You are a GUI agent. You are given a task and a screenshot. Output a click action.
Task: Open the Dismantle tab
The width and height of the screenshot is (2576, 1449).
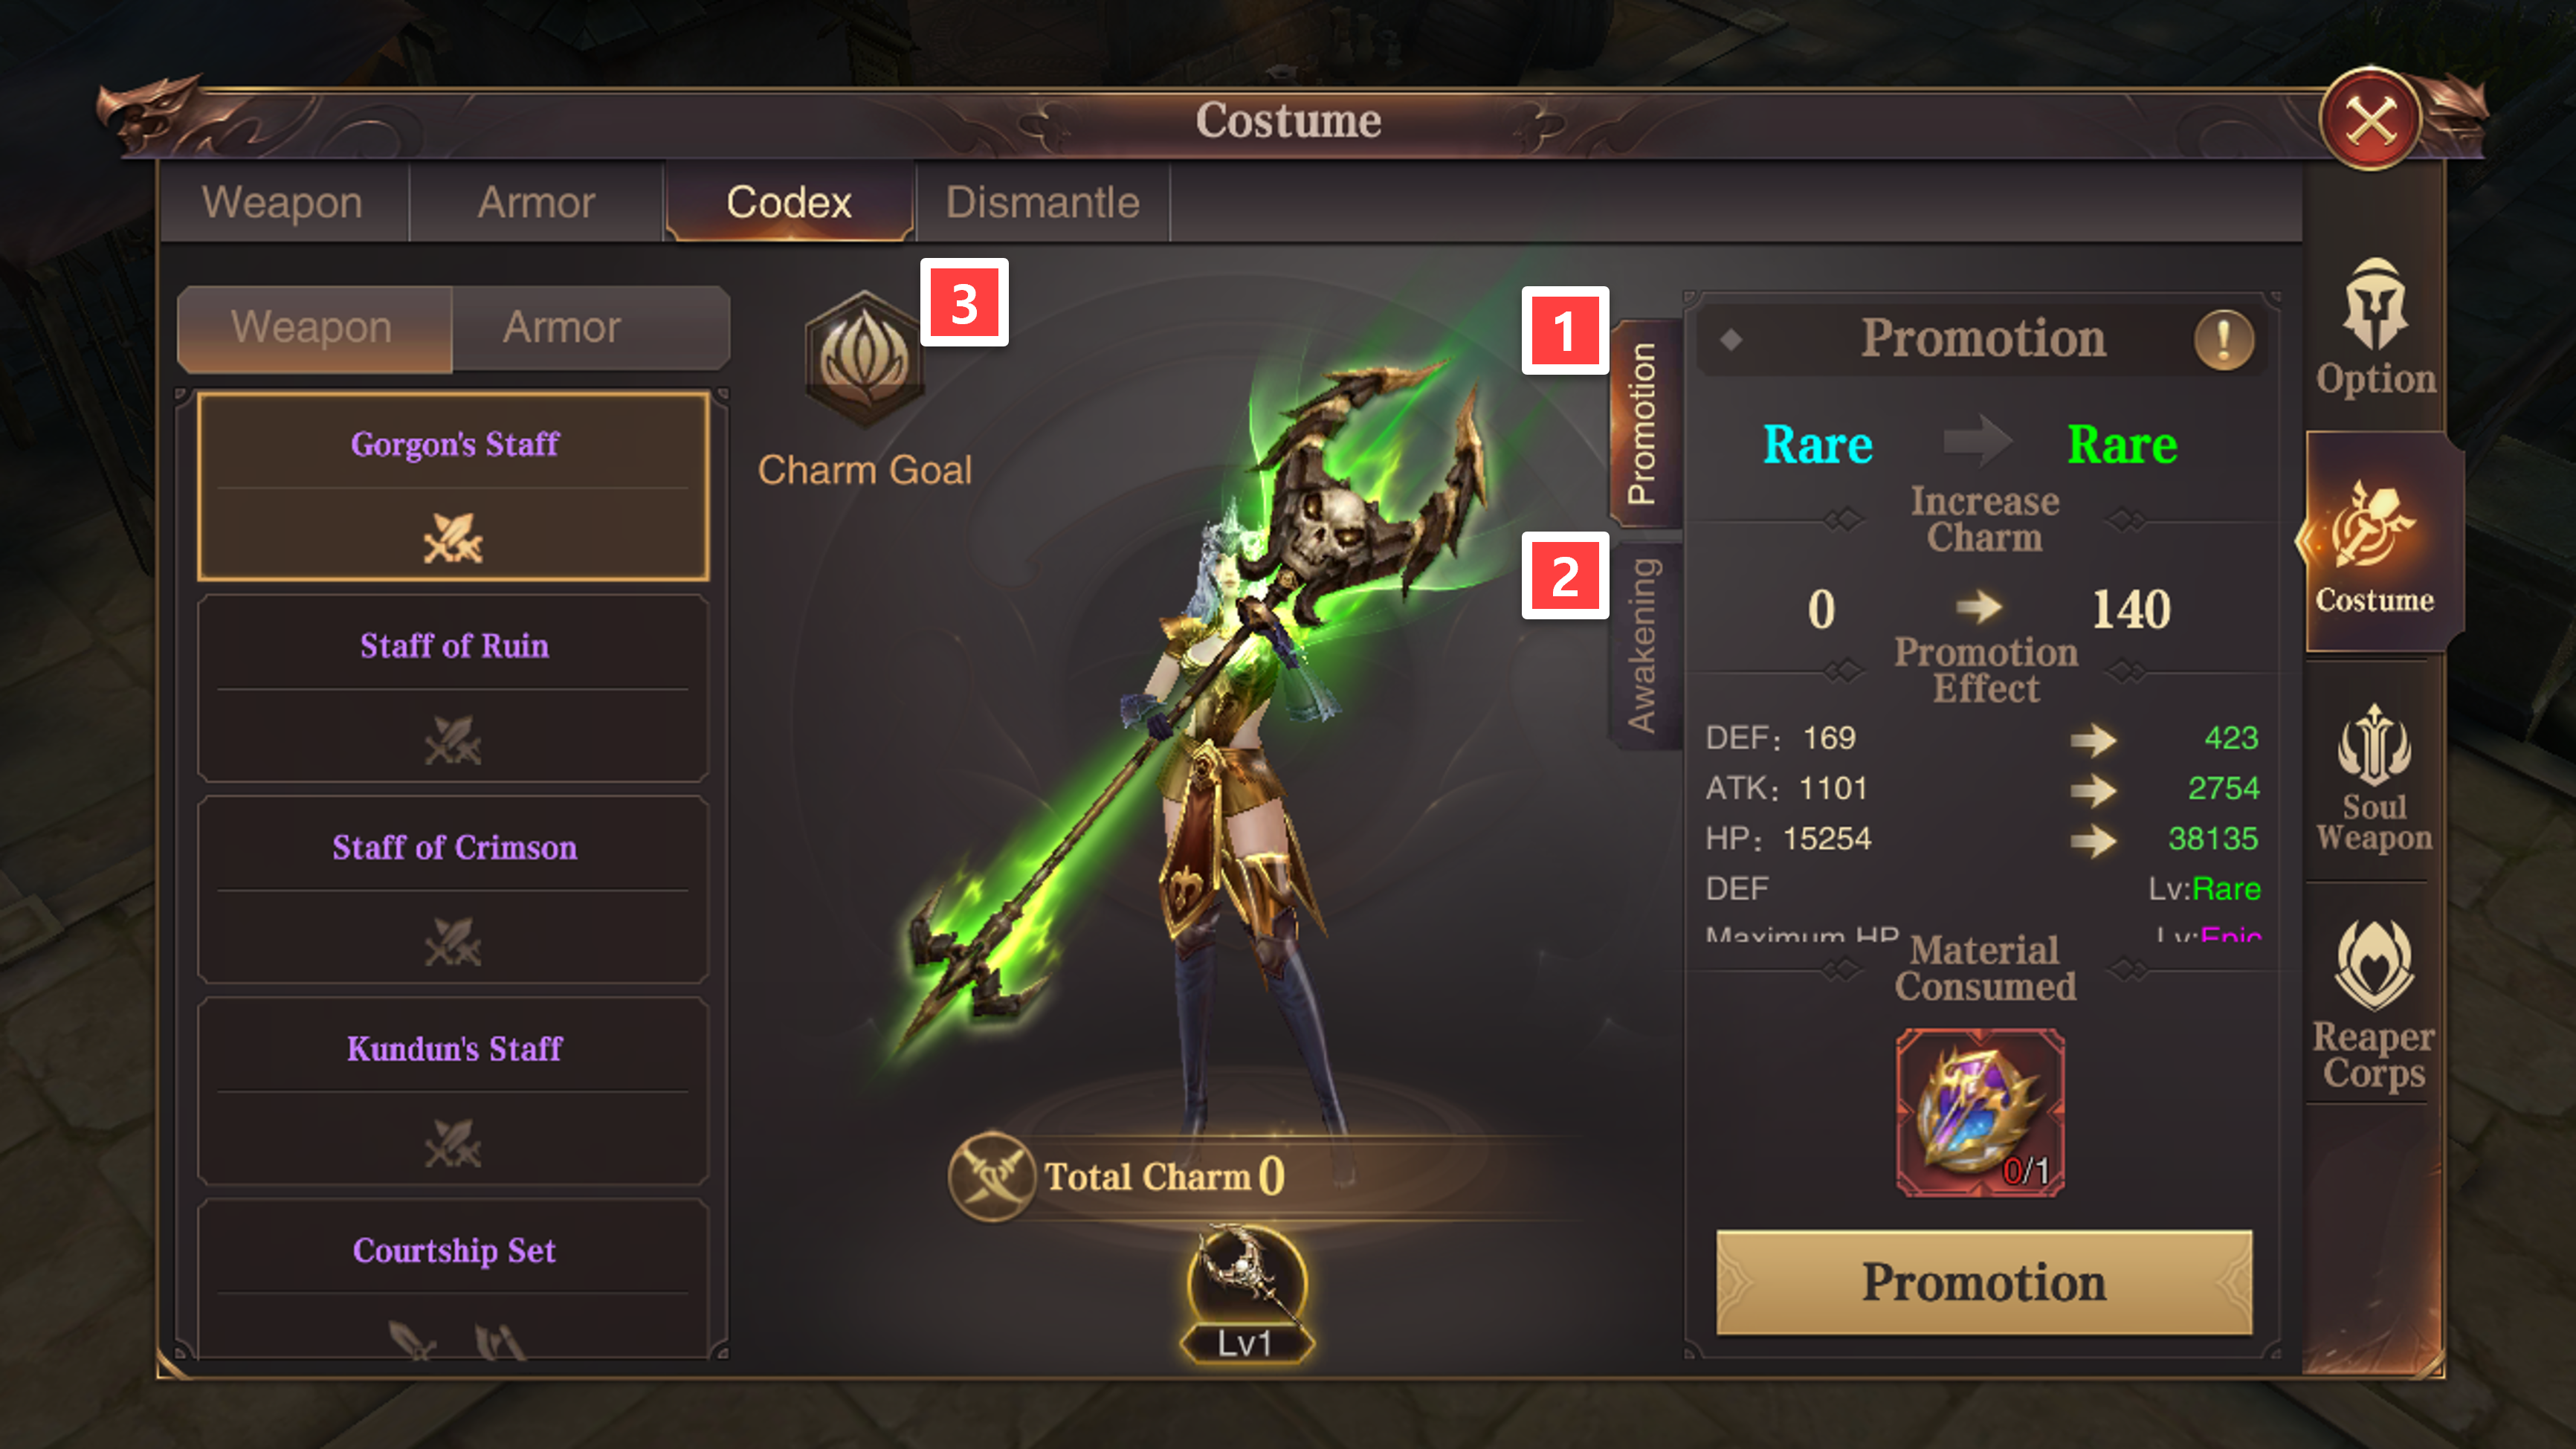[x=1042, y=203]
